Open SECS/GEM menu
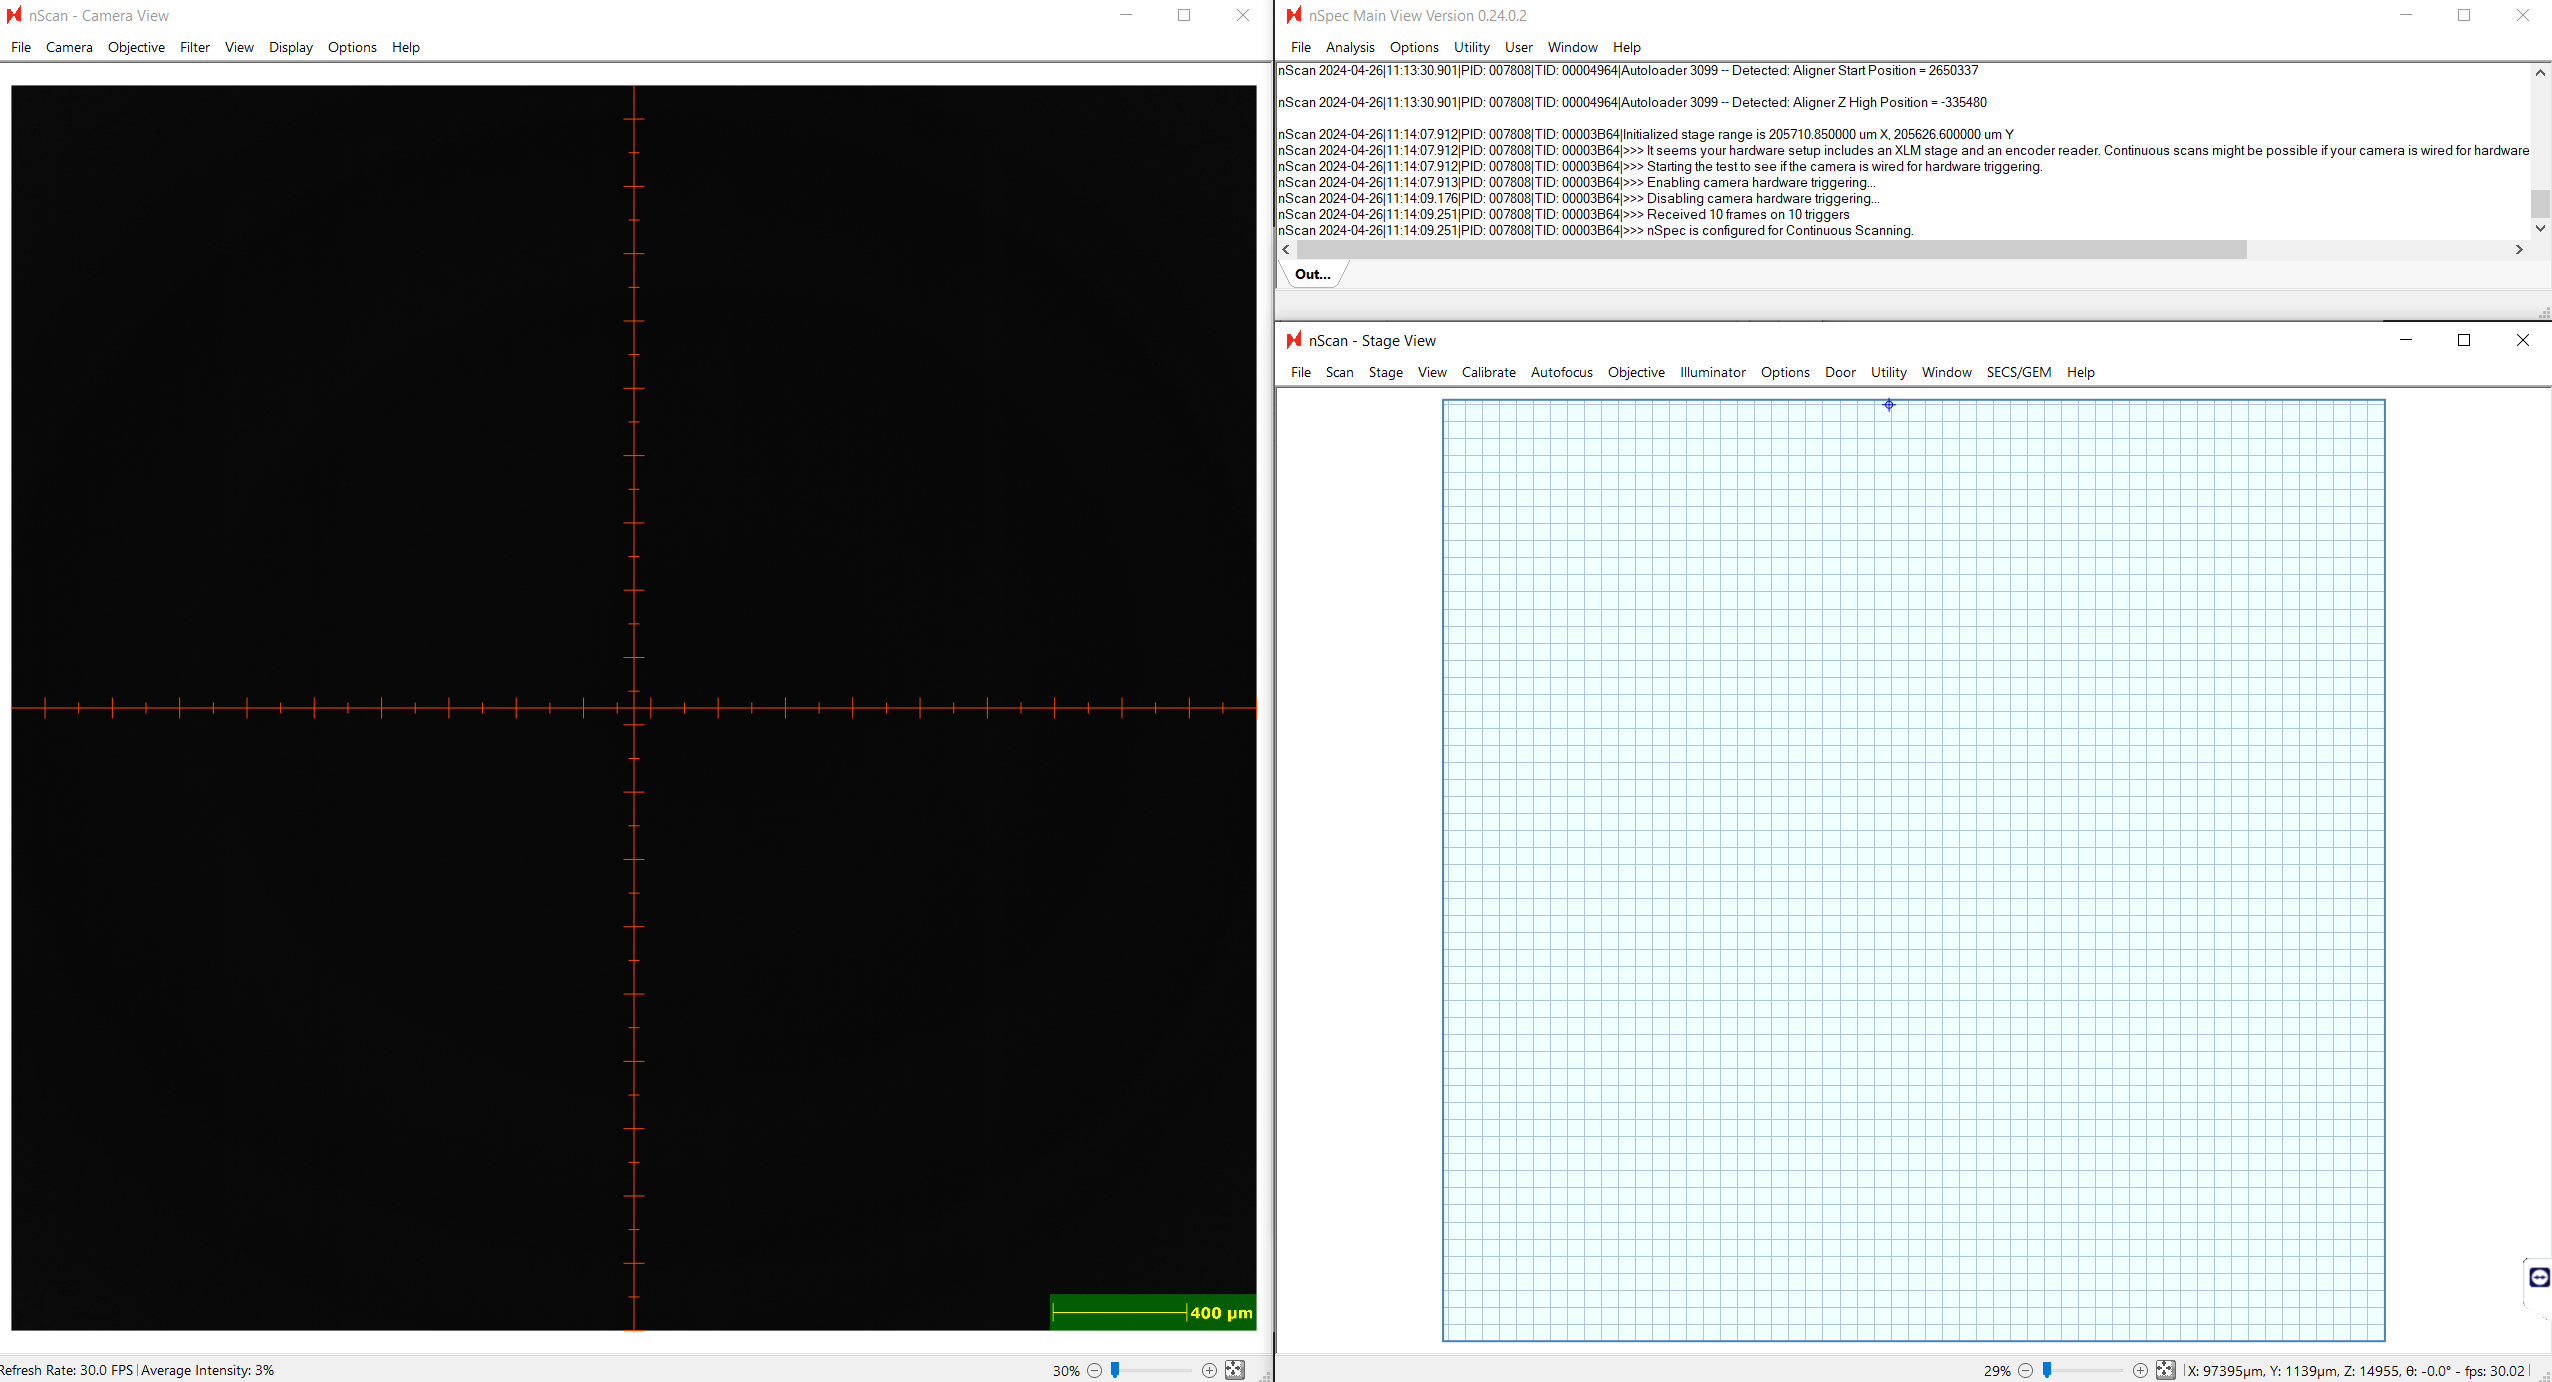This screenshot has width=2552, height=1382. [2018, 372]
